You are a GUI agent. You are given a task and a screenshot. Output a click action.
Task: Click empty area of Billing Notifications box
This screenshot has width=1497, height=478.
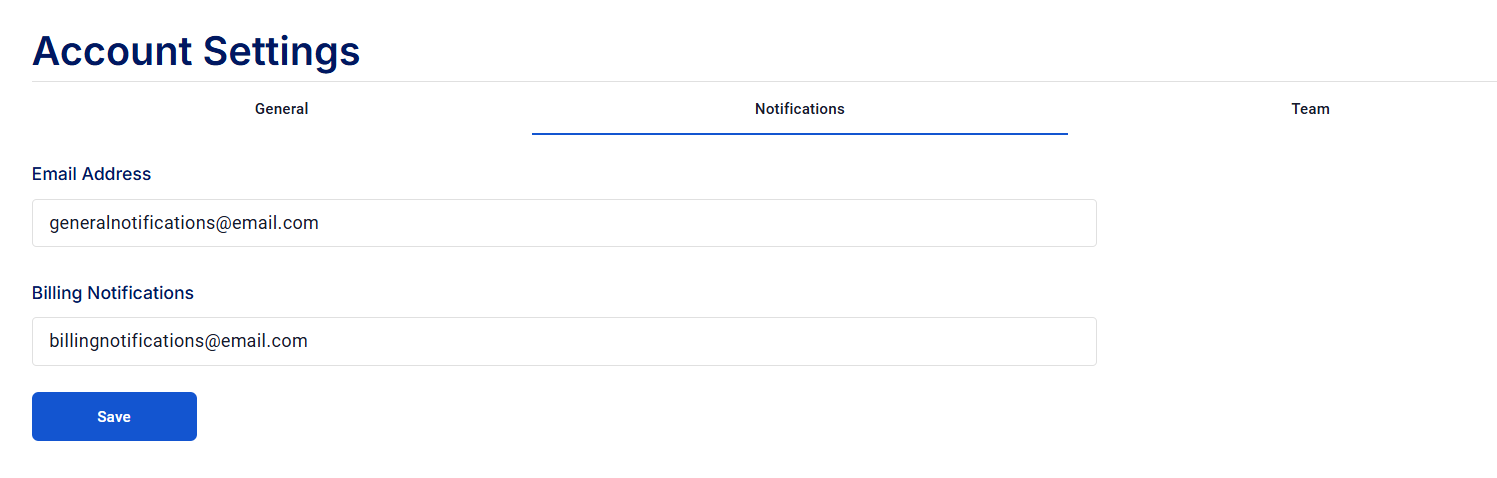point(700,341)
